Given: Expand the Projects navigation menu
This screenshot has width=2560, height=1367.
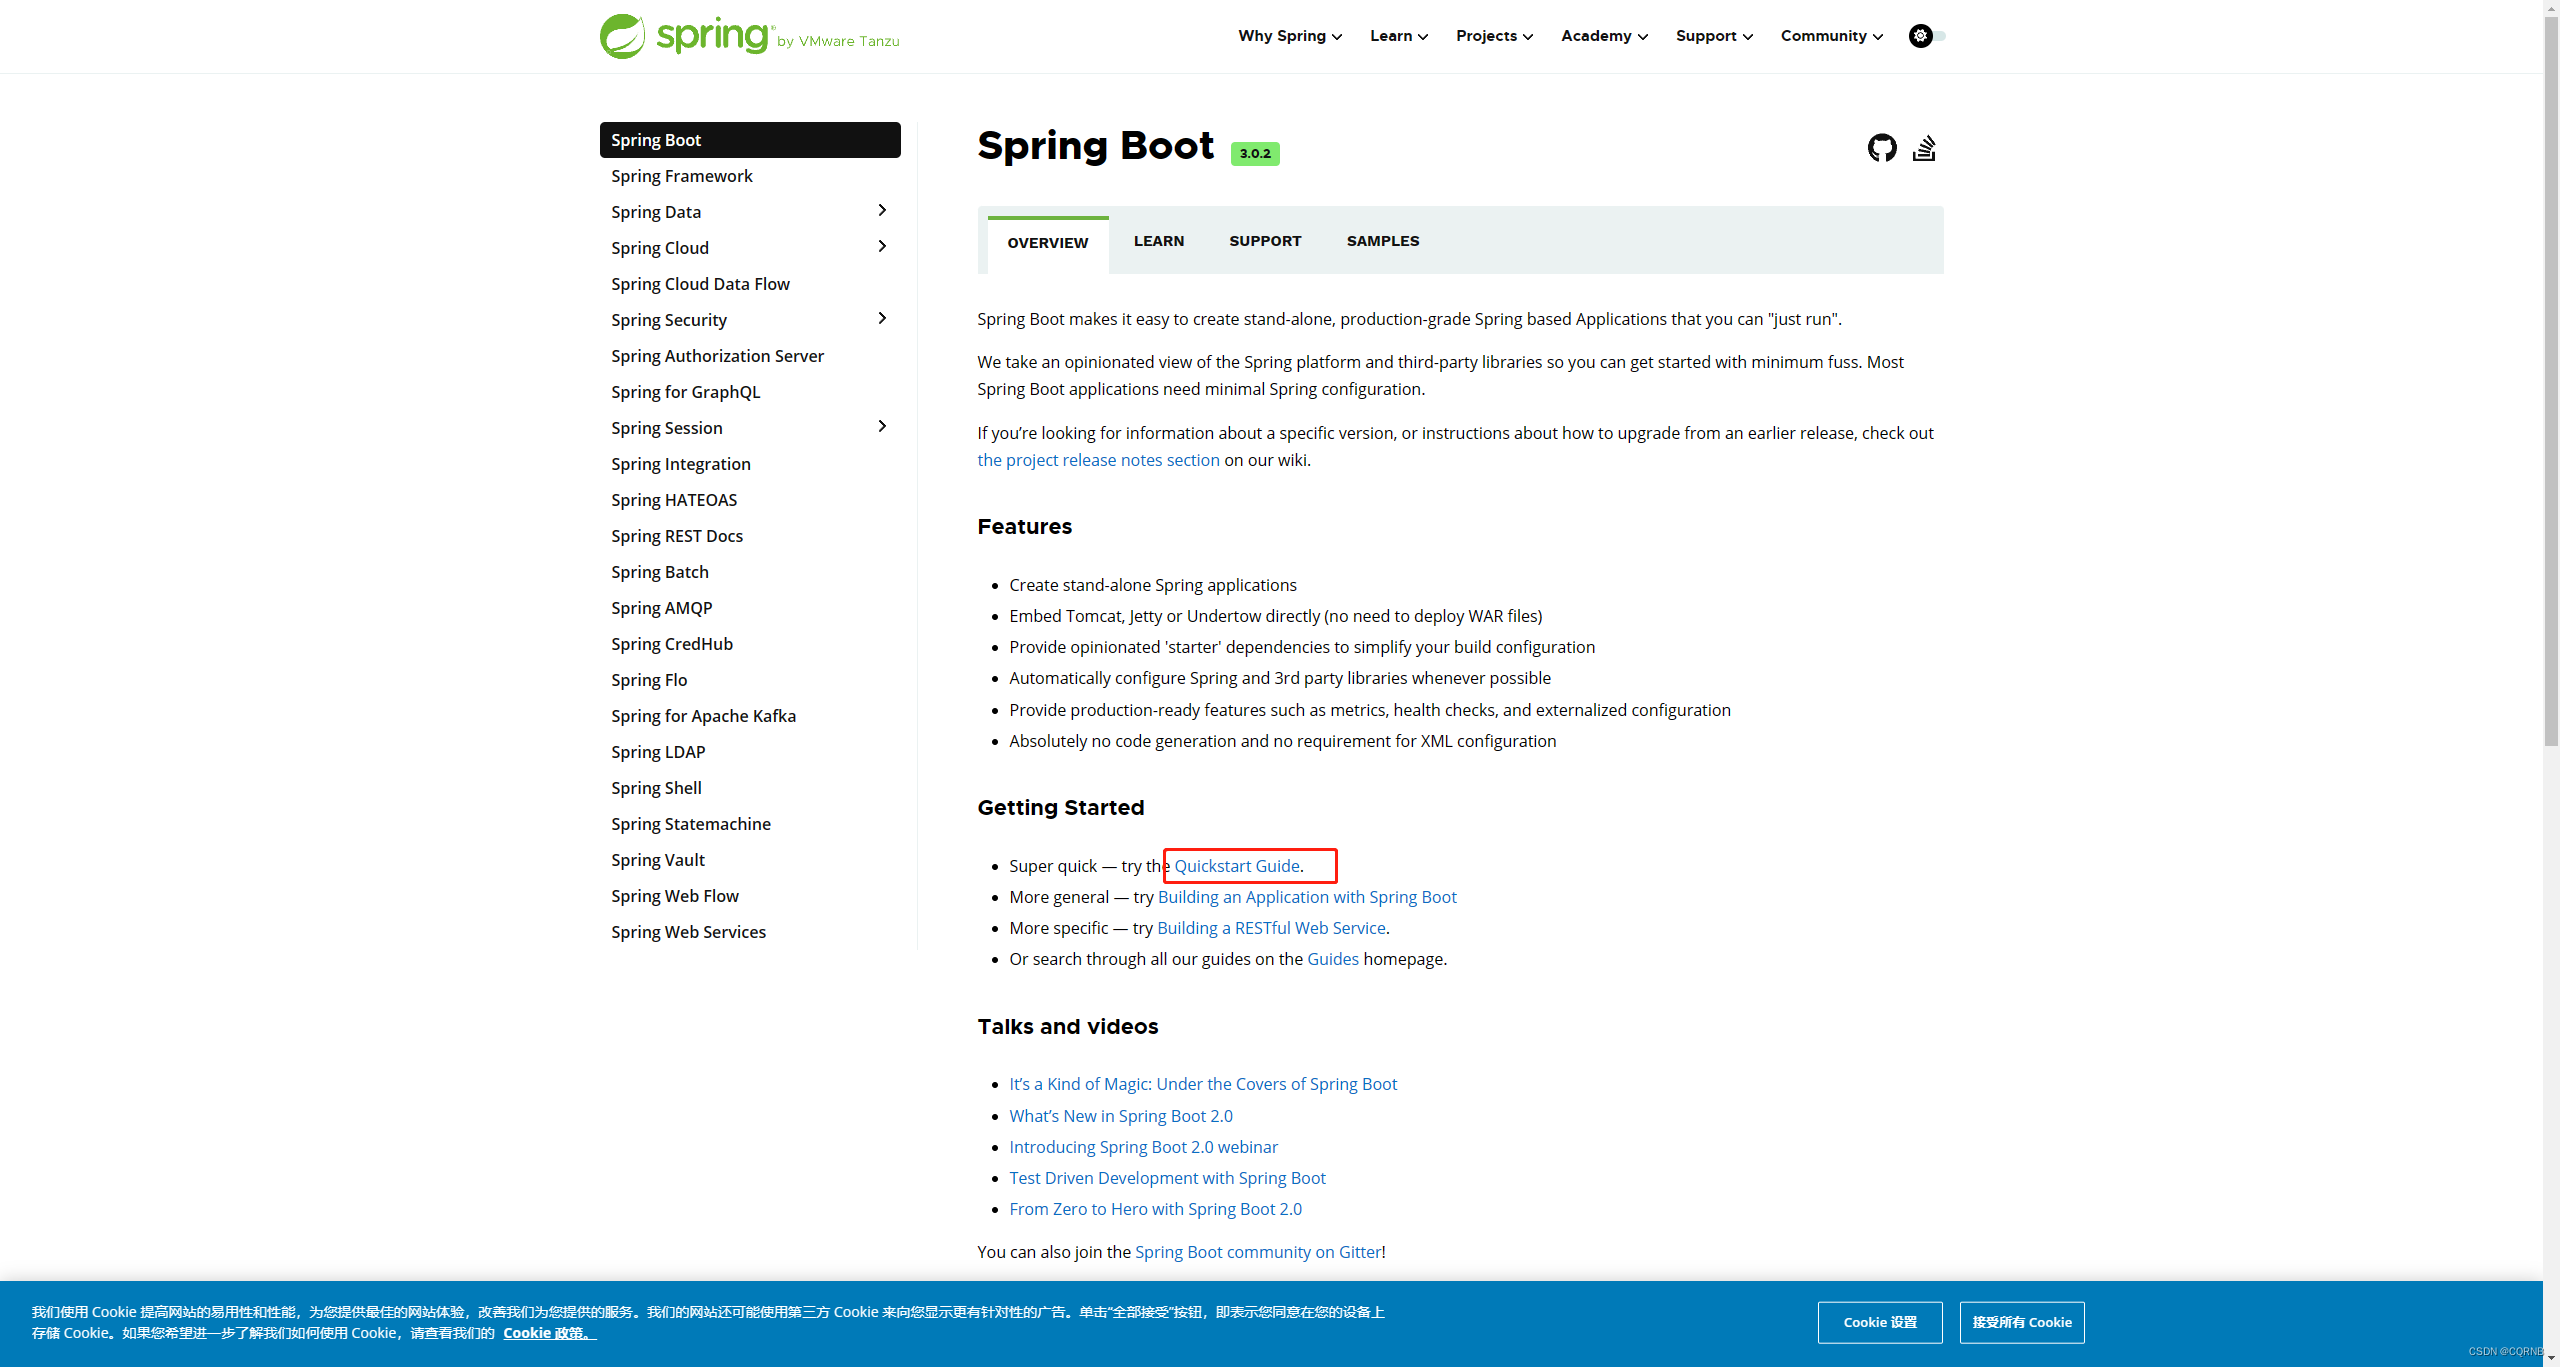Looking at the screenshot, I should coord(1494,36).
